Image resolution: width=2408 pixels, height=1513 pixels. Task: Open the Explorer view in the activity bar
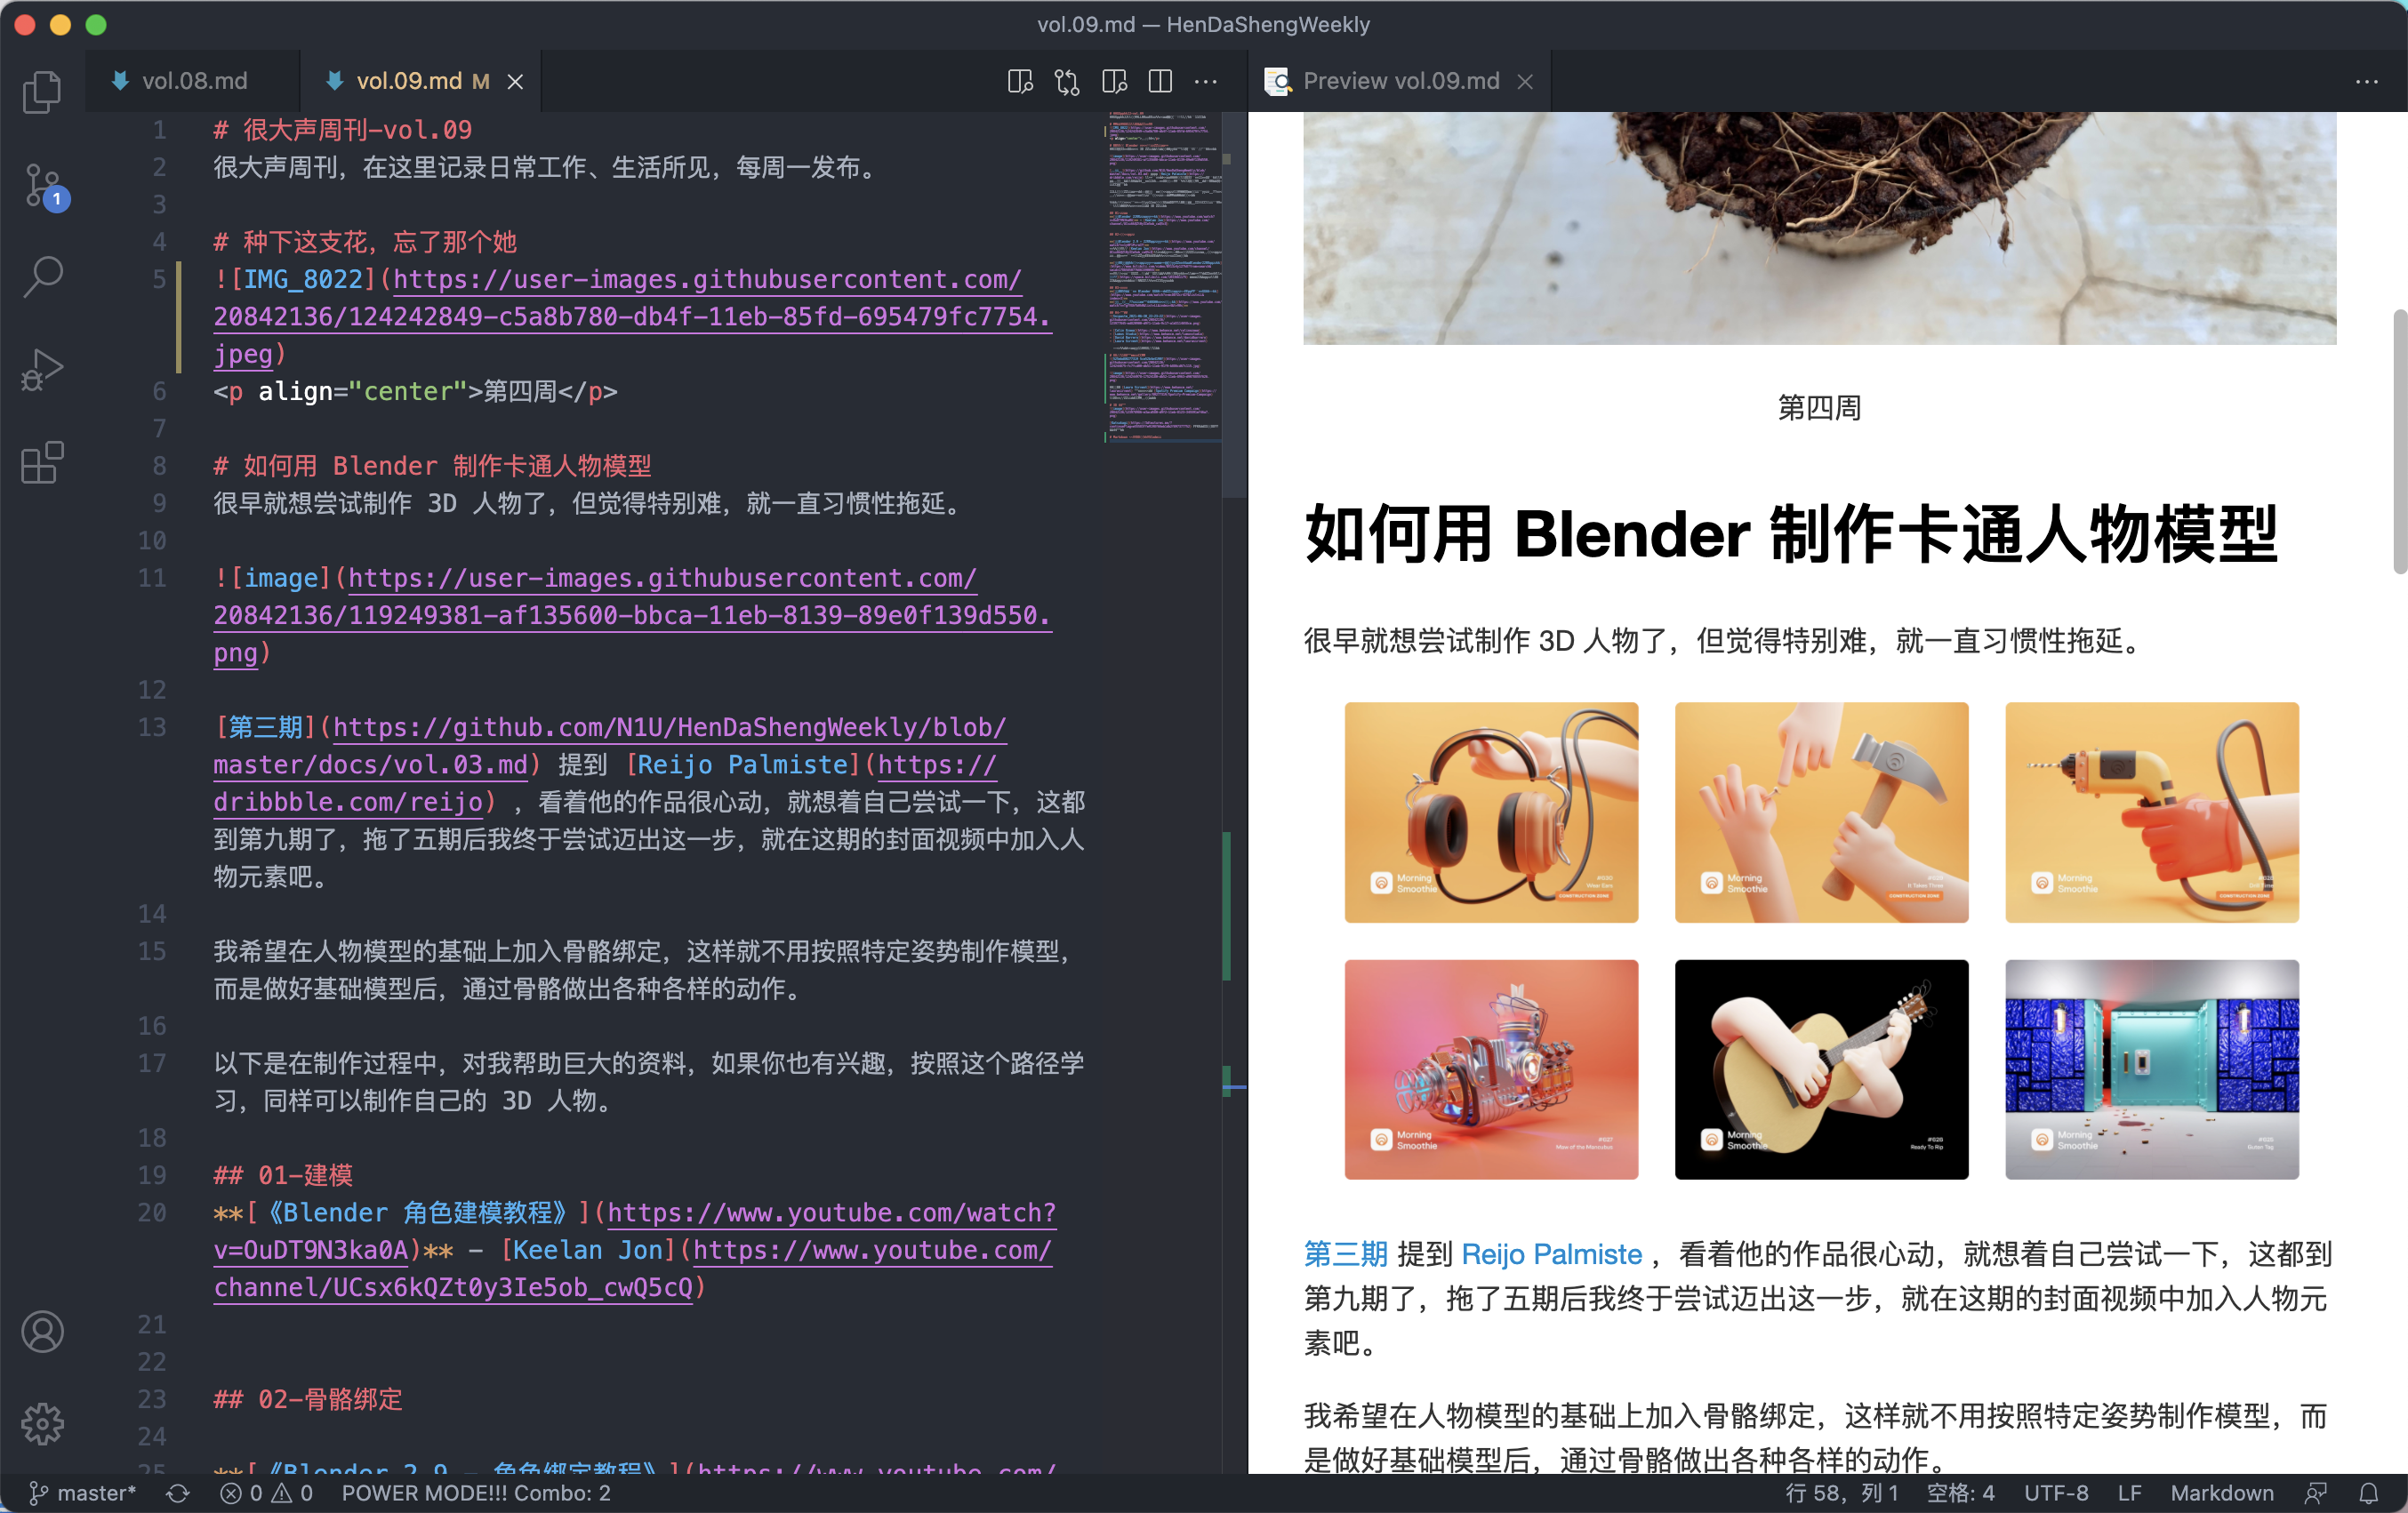(42, 92)
